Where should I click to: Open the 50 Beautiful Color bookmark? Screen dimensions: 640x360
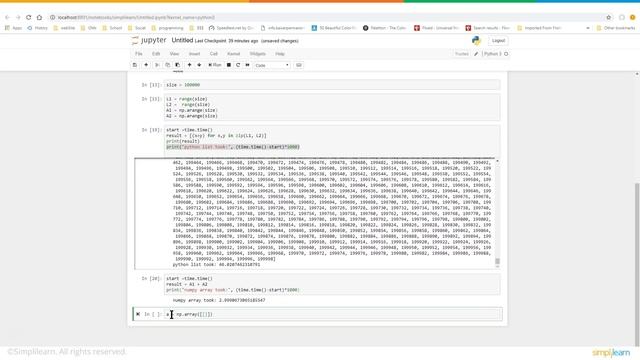334,28
